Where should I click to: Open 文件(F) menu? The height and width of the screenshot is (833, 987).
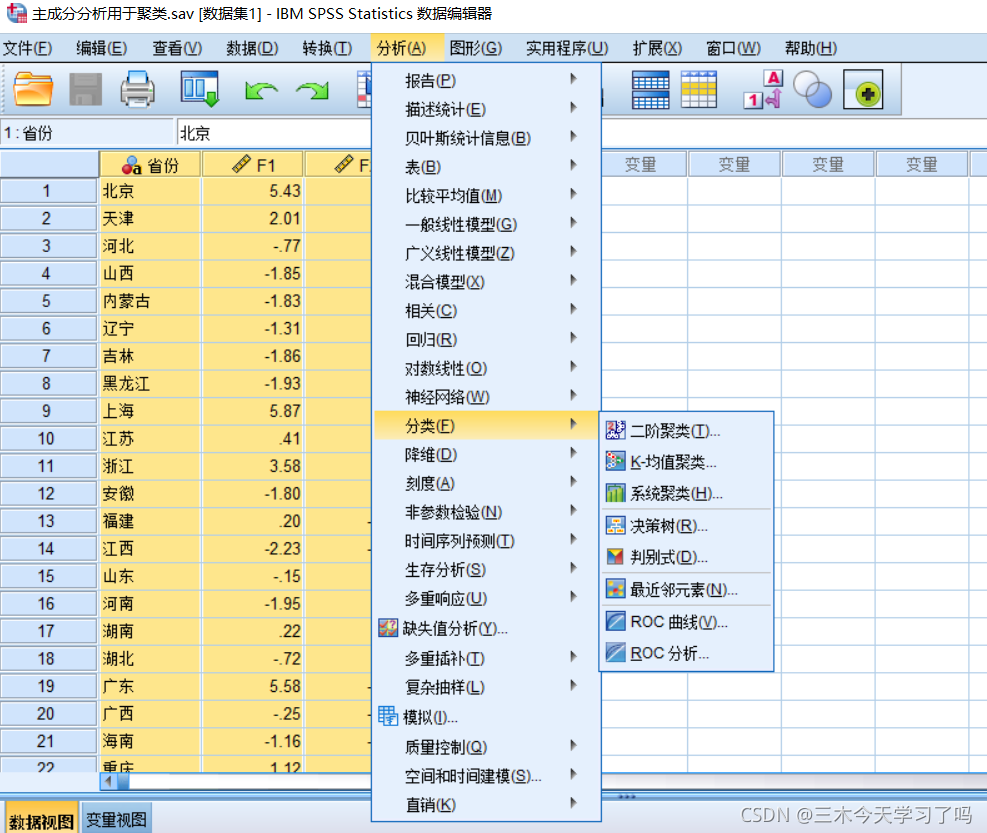tap(27, 48)
